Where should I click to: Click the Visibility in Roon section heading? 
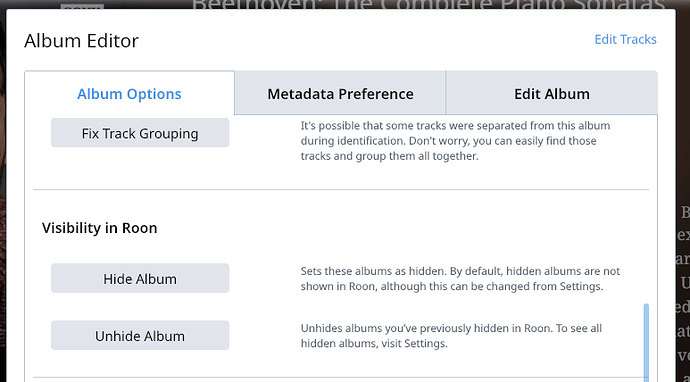click(x=99, y=228)
